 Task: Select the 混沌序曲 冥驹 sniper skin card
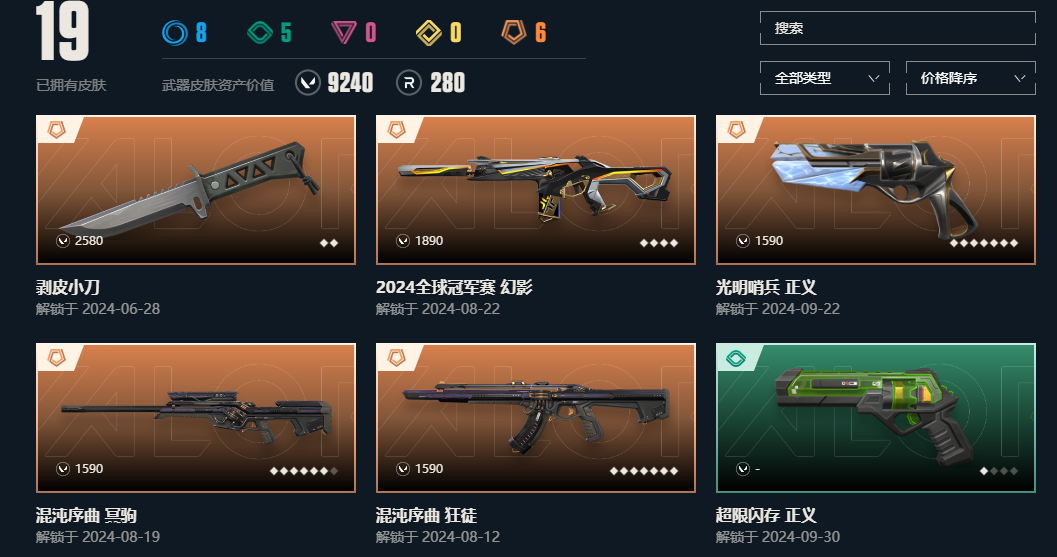[195, 418]
